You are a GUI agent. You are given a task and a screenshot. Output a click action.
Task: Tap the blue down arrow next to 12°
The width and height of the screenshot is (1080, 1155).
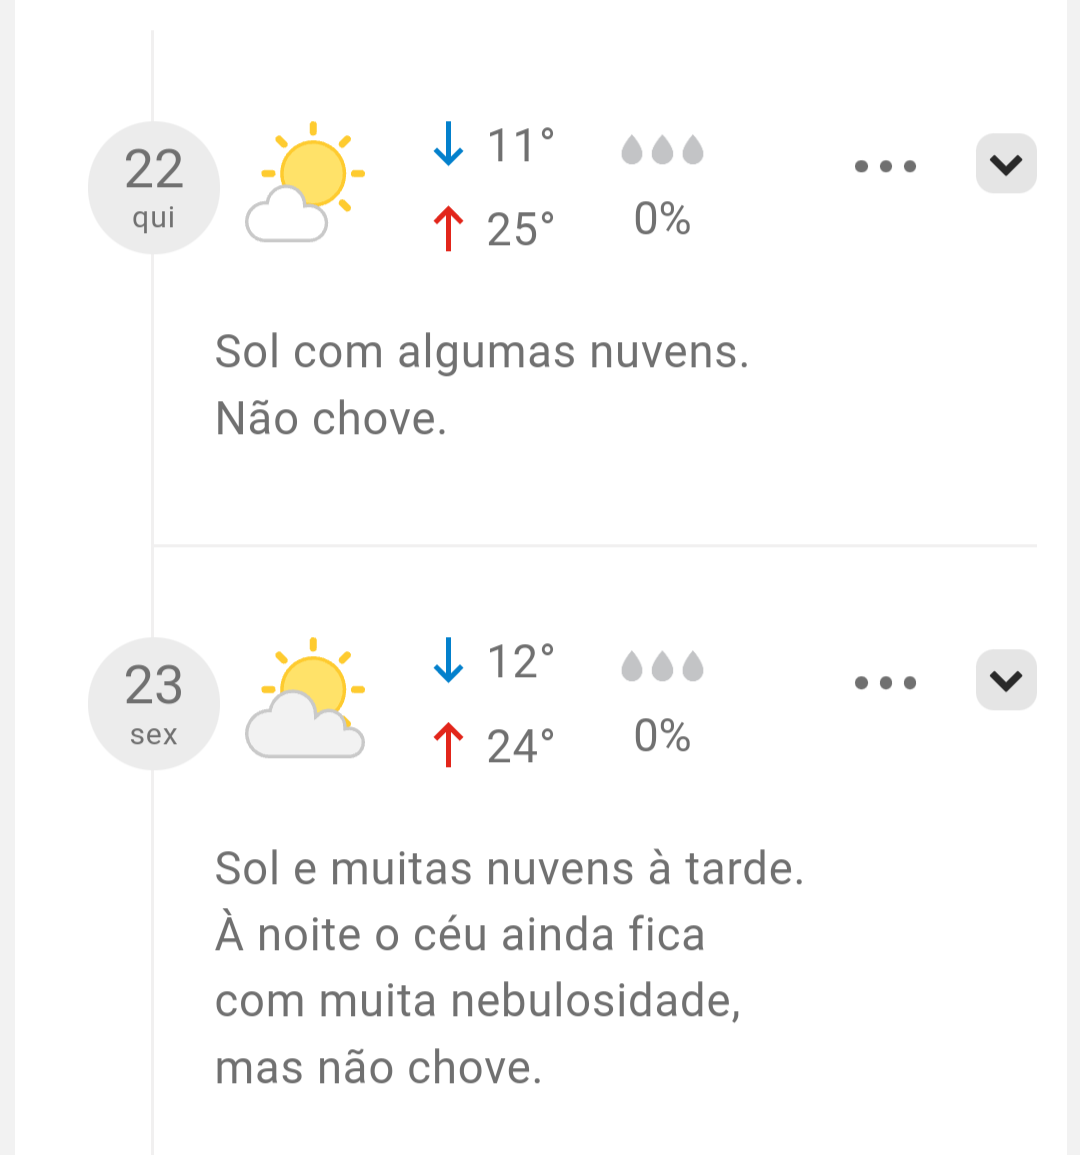[448, 660]
